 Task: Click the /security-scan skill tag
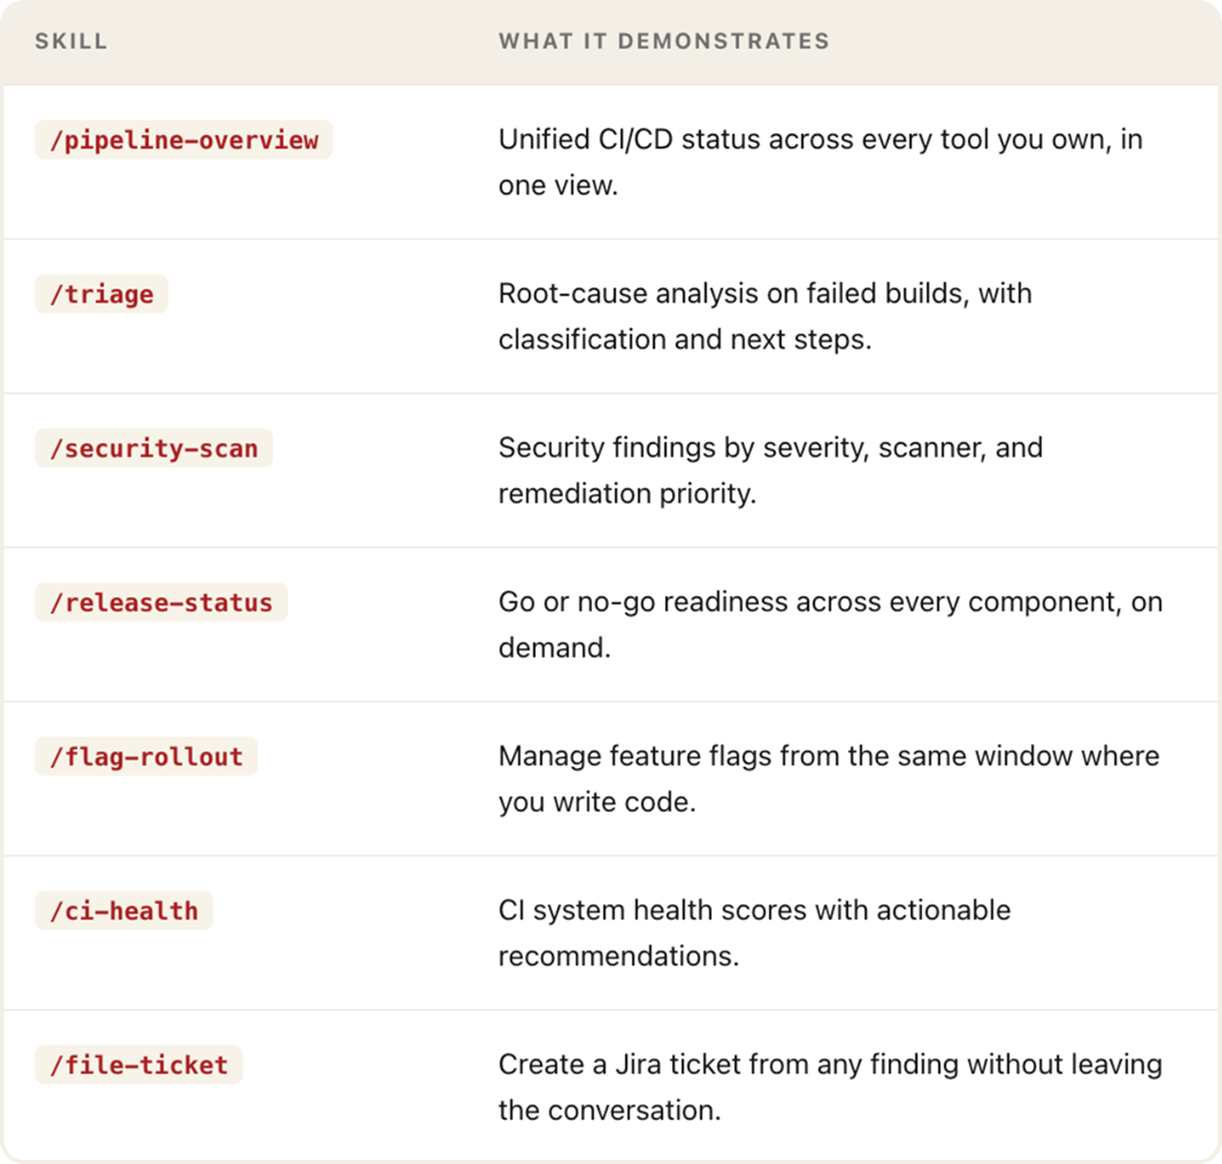pos(154,448)
